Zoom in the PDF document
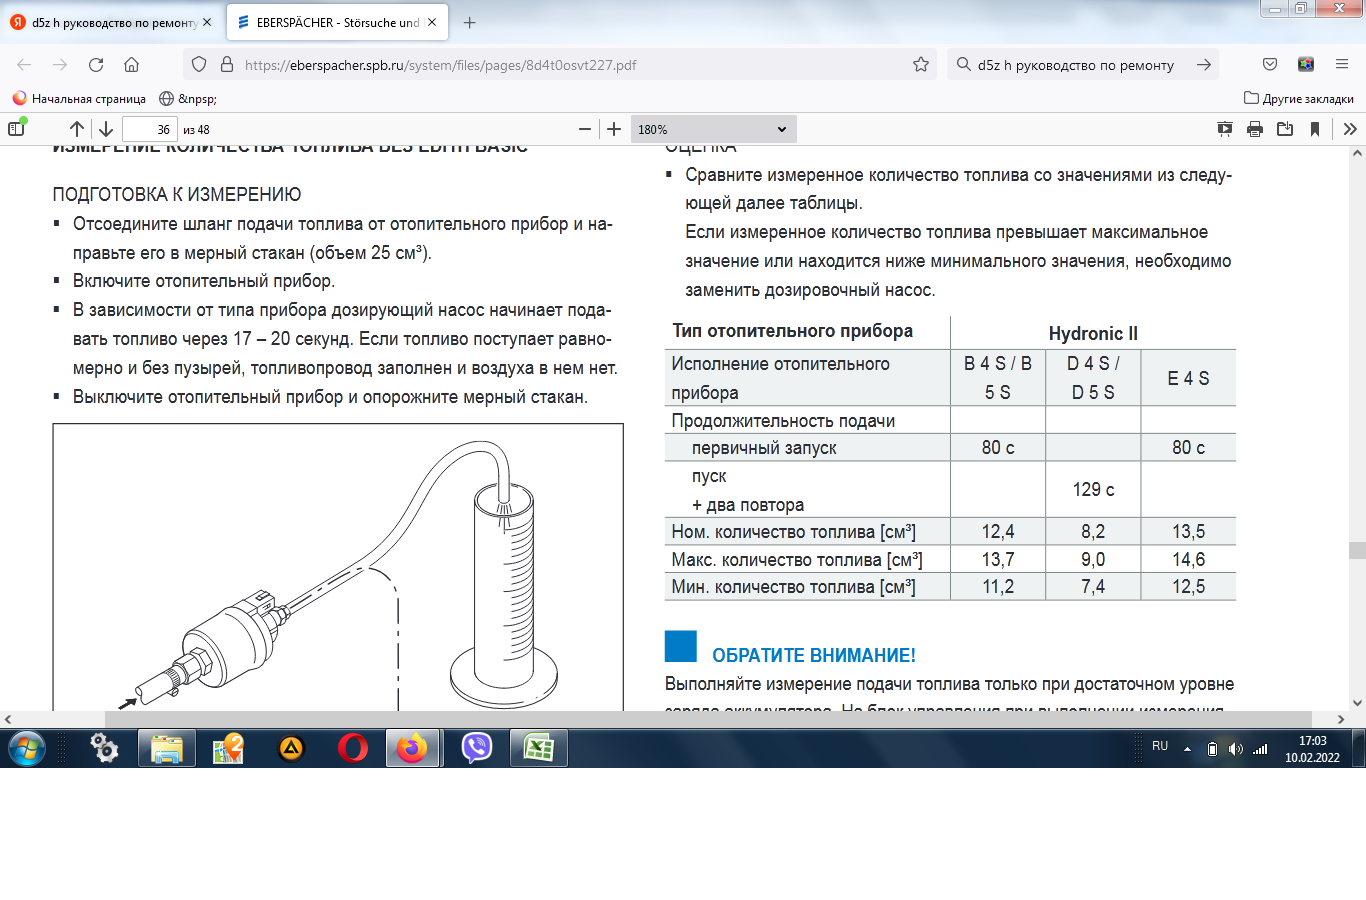The width and height of the screenshot is (1366, 900). pos(614,129)
